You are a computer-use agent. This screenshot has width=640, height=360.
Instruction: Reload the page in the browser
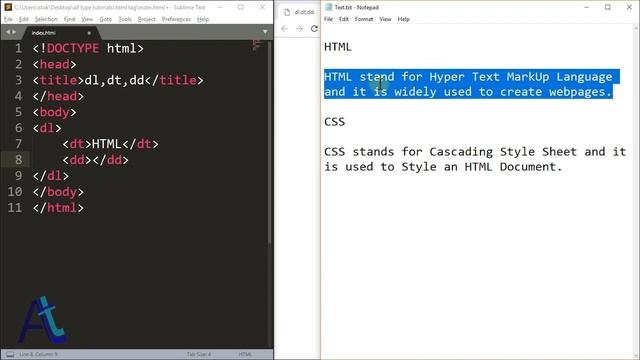coord(314,29)
